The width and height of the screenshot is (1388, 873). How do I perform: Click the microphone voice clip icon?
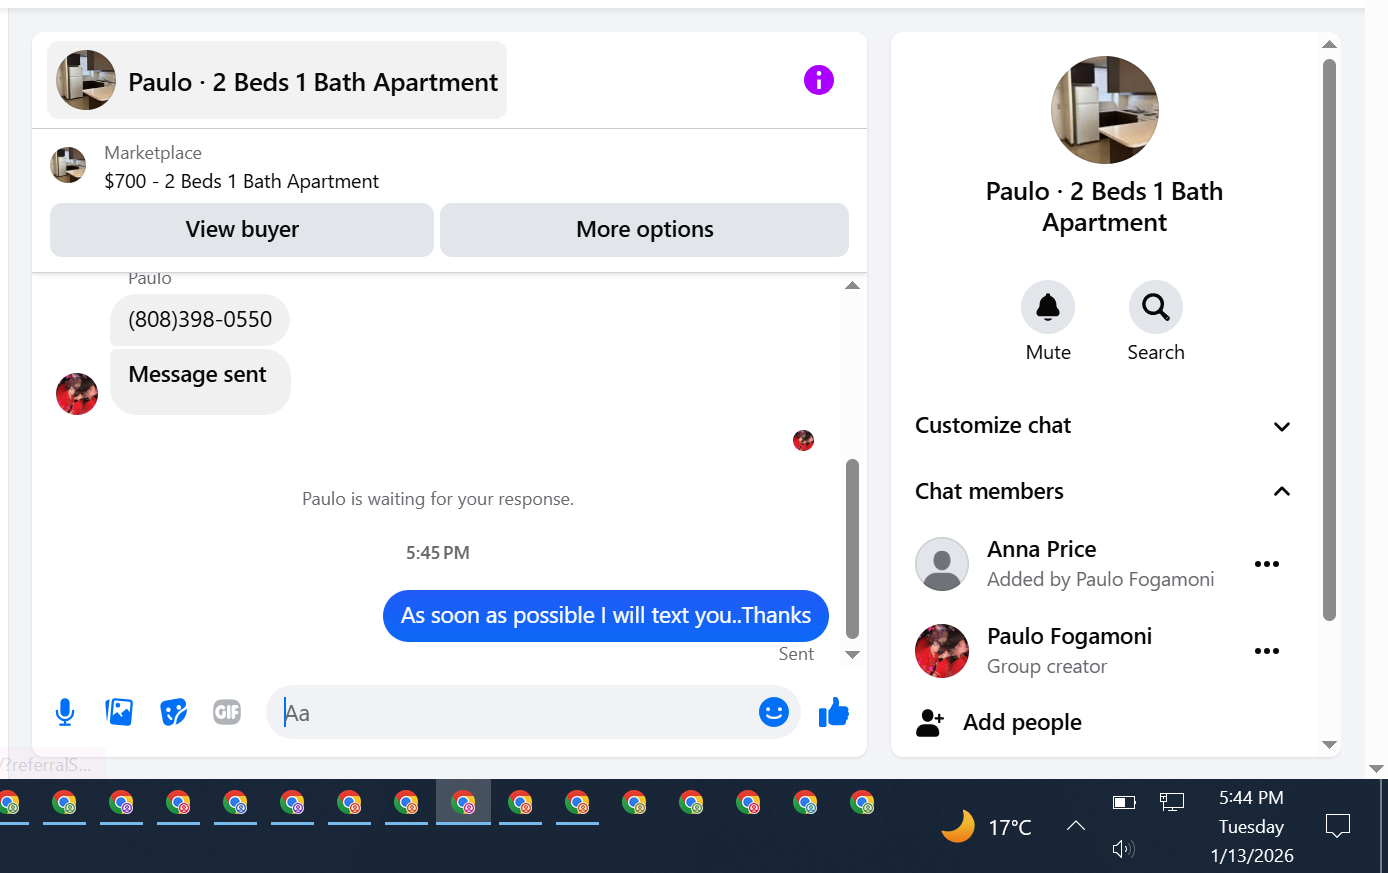[65, 712]
